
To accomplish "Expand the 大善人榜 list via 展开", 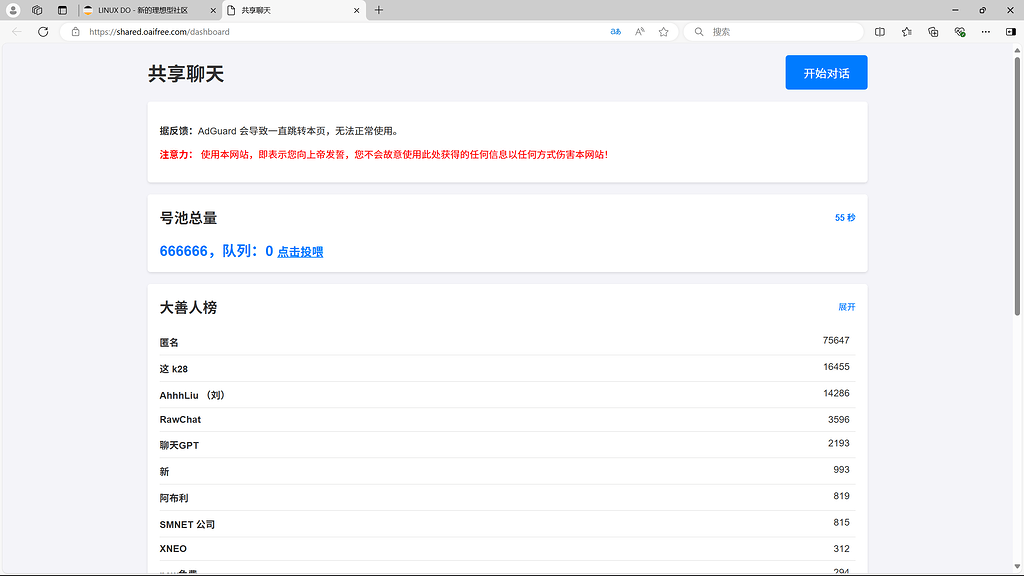I will (x=846, y=307).
